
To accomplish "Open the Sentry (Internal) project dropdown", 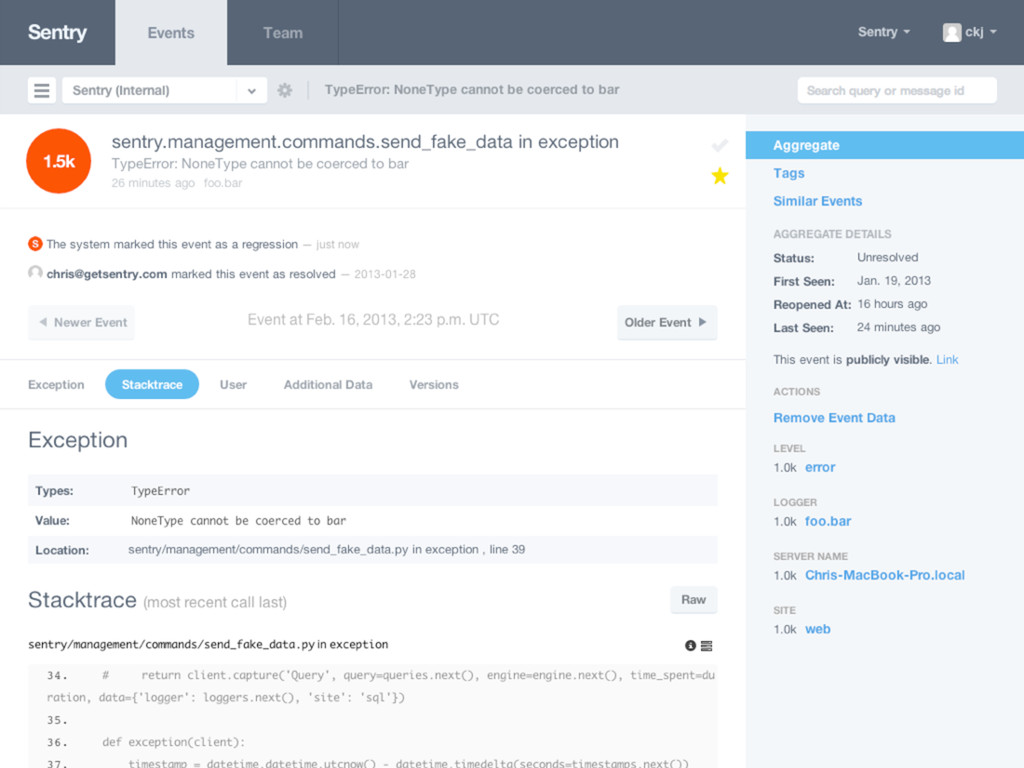I will (x=165, y=90).
